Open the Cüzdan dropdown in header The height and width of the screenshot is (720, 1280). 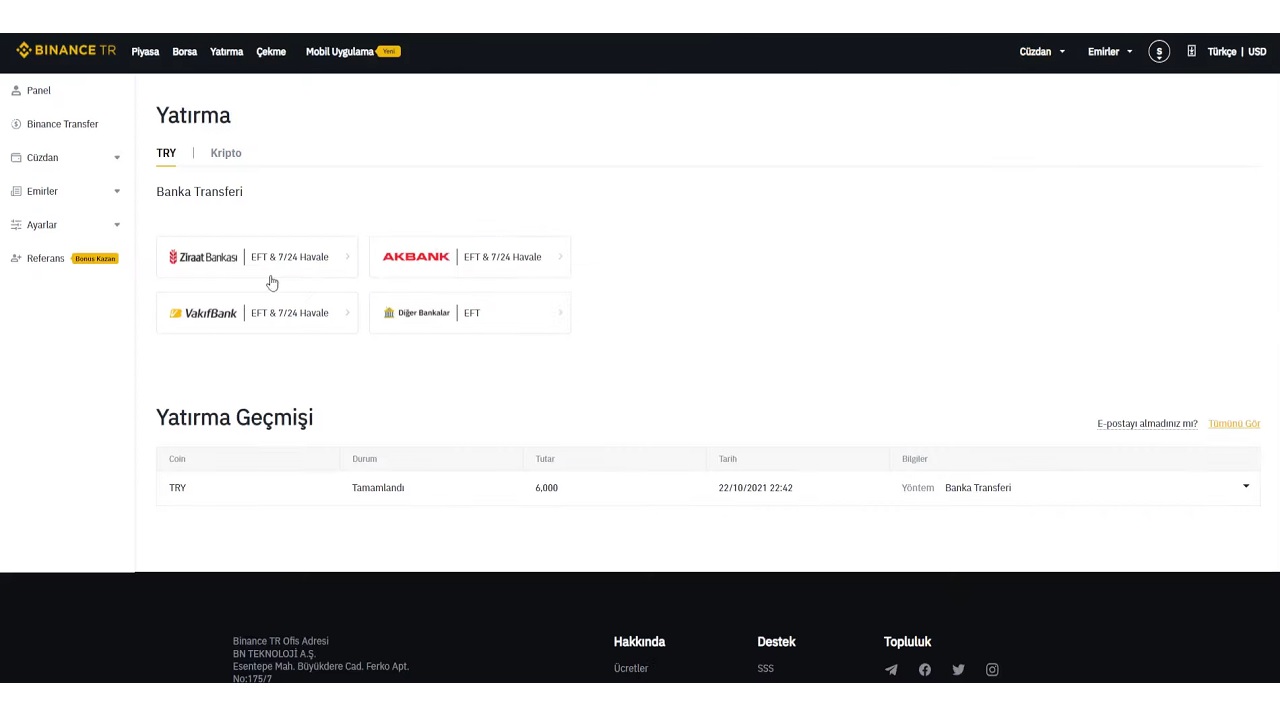click(x=1042, y=52)
